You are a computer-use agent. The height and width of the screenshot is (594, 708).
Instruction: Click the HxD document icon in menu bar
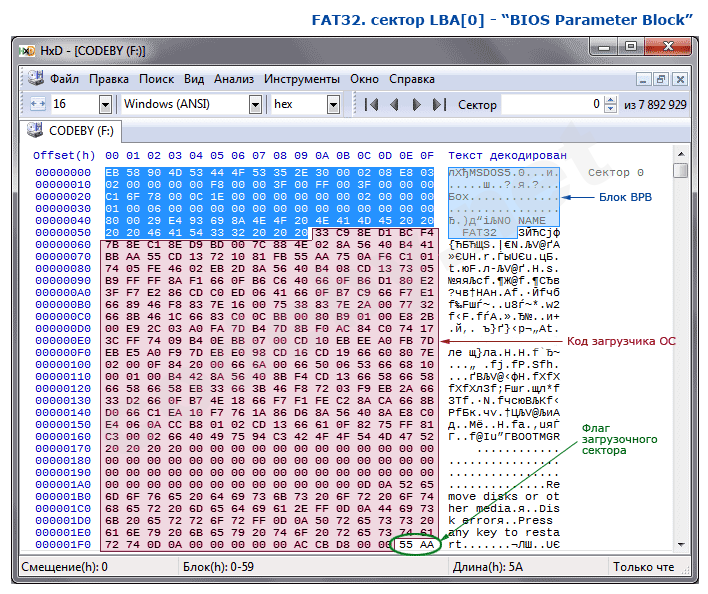pyautogui.click(x=35, y=79)
